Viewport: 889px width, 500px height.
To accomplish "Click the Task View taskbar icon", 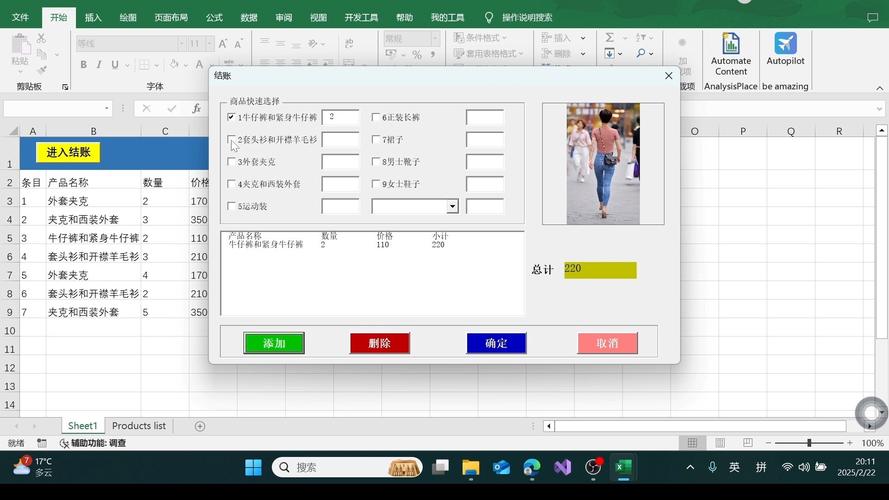I will (x=440, y=467).
